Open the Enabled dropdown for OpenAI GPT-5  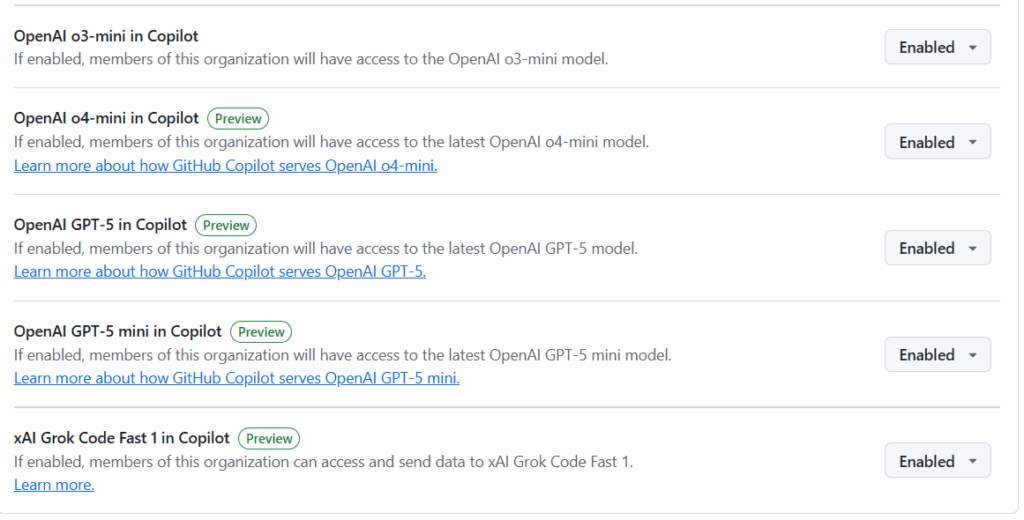(937, 248)
